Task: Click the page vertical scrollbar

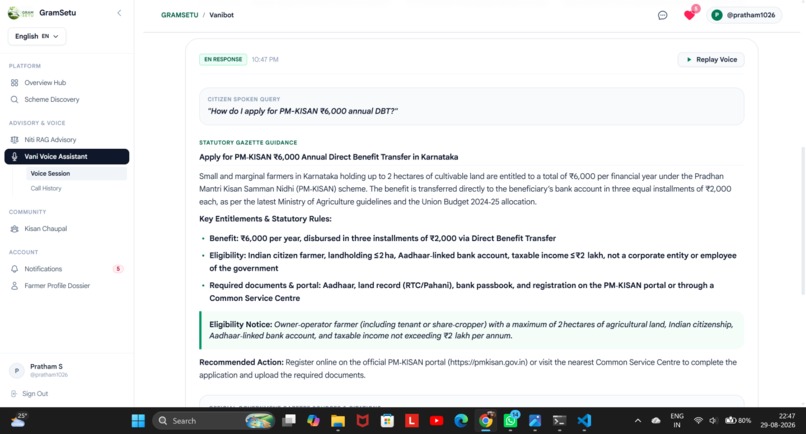Action: (x=803, y=221)
